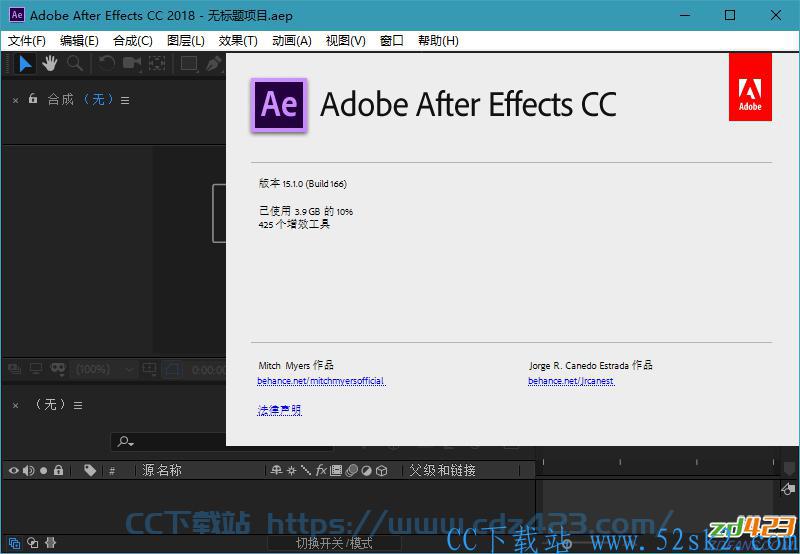The image size is (800, 554).
Task: Click the timeline layer search field
Action: pos(221,441)
